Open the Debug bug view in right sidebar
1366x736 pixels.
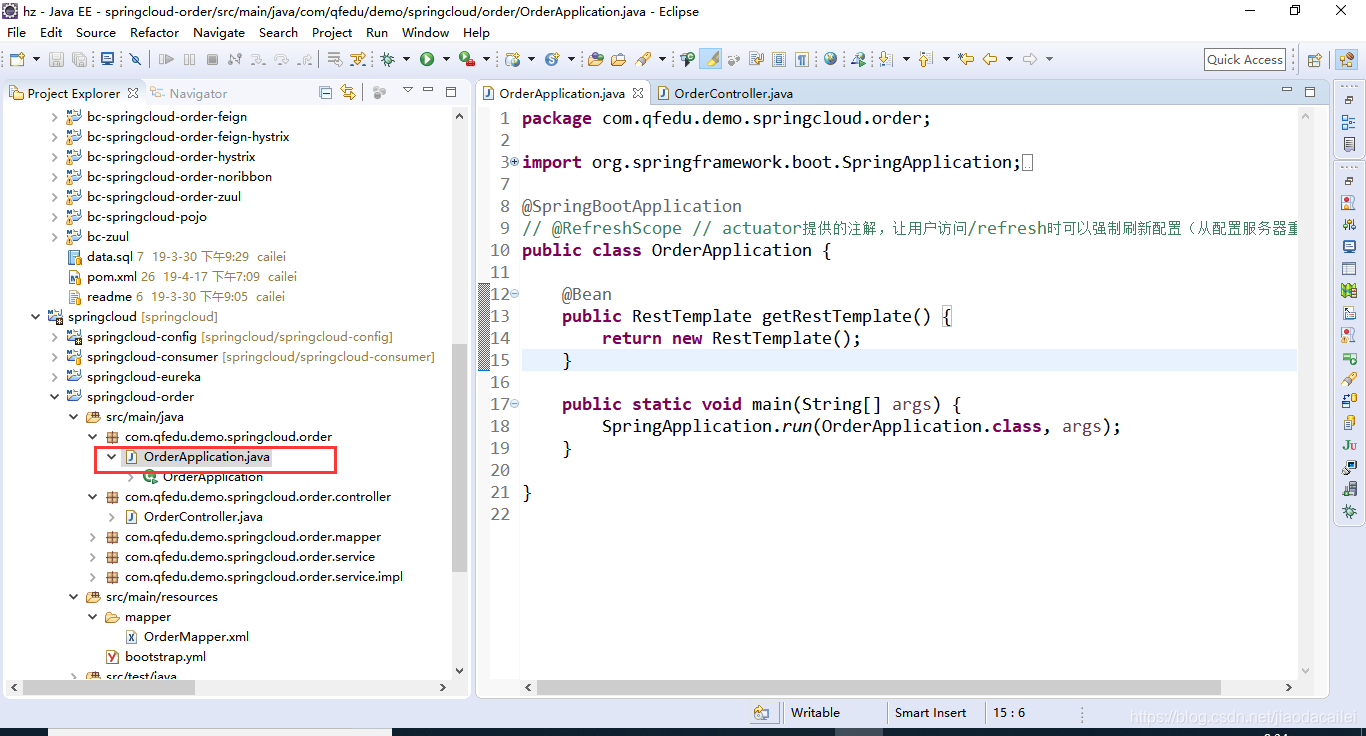point(1349,511)
